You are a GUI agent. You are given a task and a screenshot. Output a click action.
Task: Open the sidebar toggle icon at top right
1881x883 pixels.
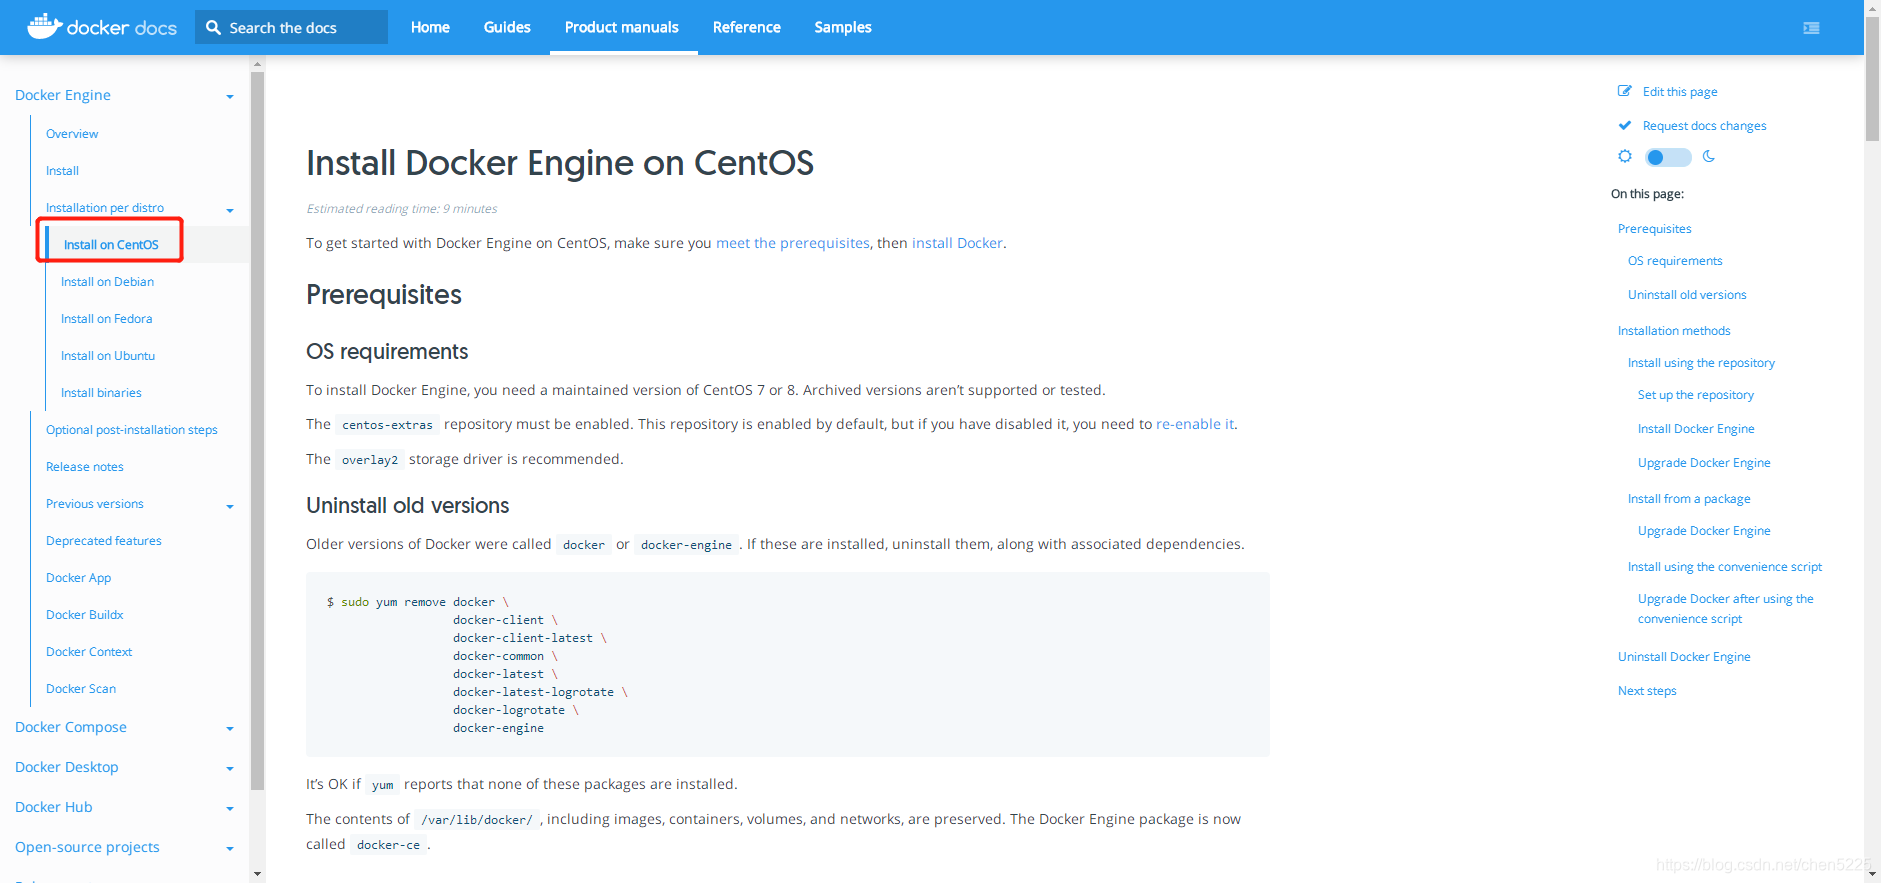tap(1811, 28)
